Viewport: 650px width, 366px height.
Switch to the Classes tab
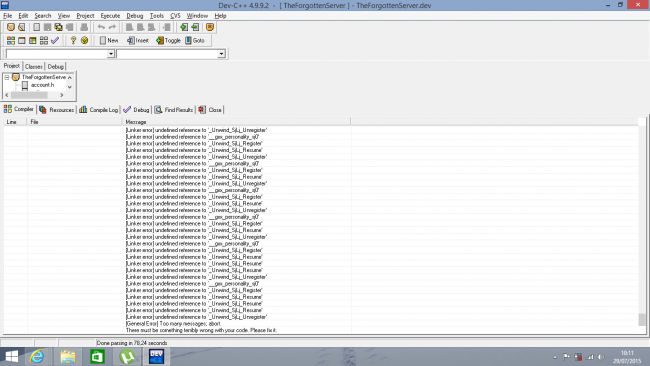click(34, 67)
